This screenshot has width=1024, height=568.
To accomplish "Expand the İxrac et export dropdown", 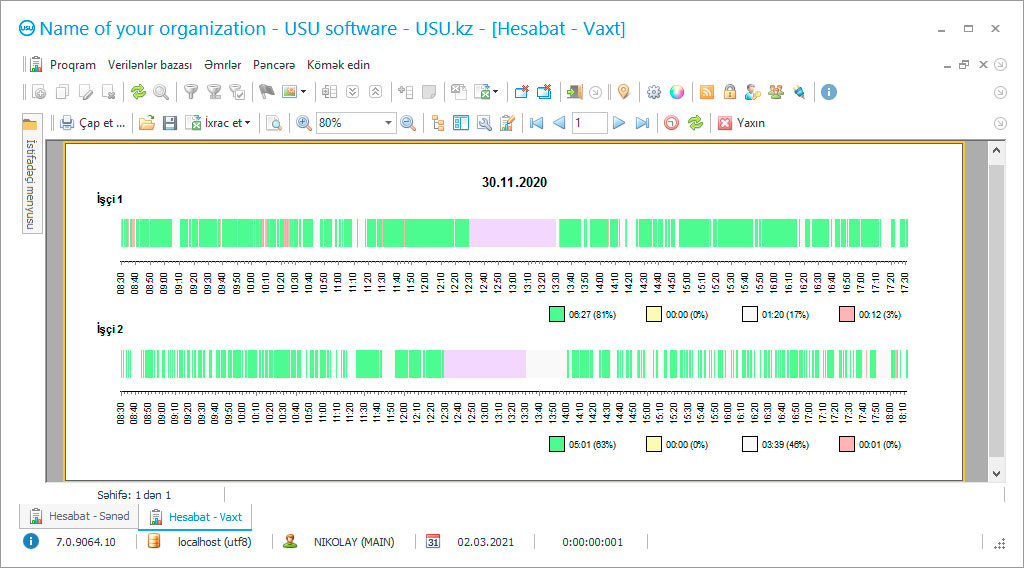I will tap(248, 123).
